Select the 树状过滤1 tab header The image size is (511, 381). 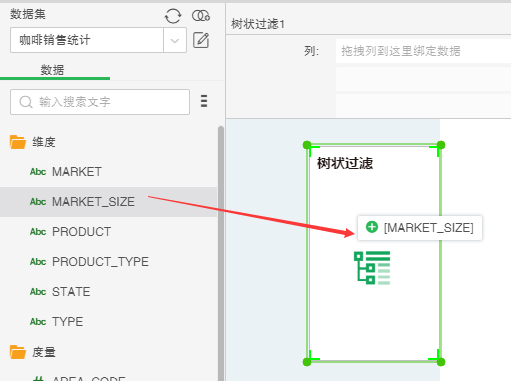[x=258, y=24]
